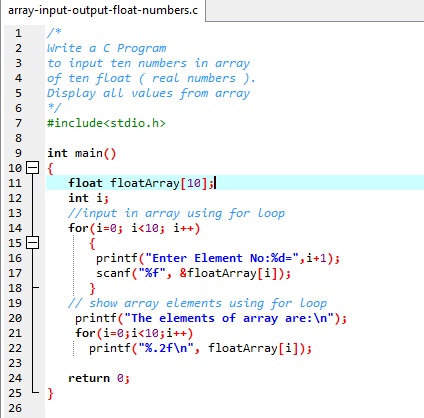Click the 'int i;' declaration line
The height and width of the screenshot is (418, 424).
pos(88,198)
